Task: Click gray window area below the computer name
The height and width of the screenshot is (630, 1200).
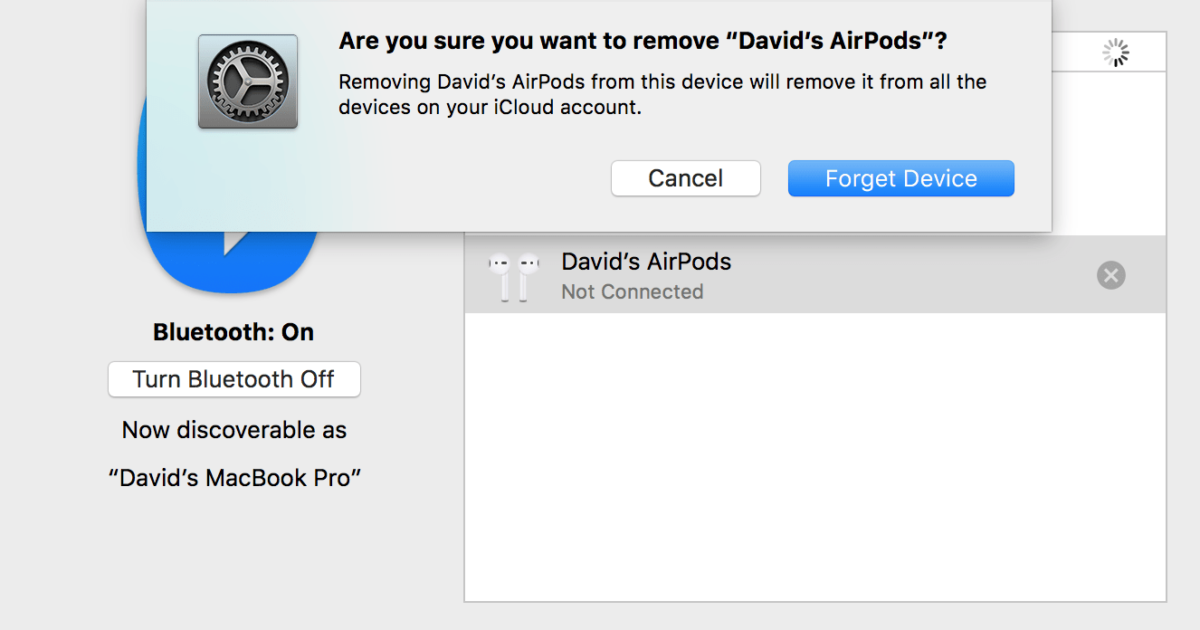Action: click(x=234, y=560)
